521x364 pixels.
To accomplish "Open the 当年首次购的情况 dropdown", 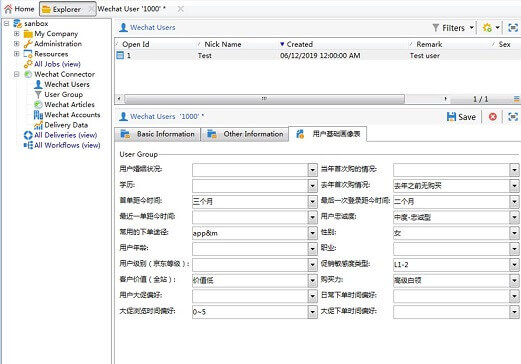I will click(x=514, y=170).
